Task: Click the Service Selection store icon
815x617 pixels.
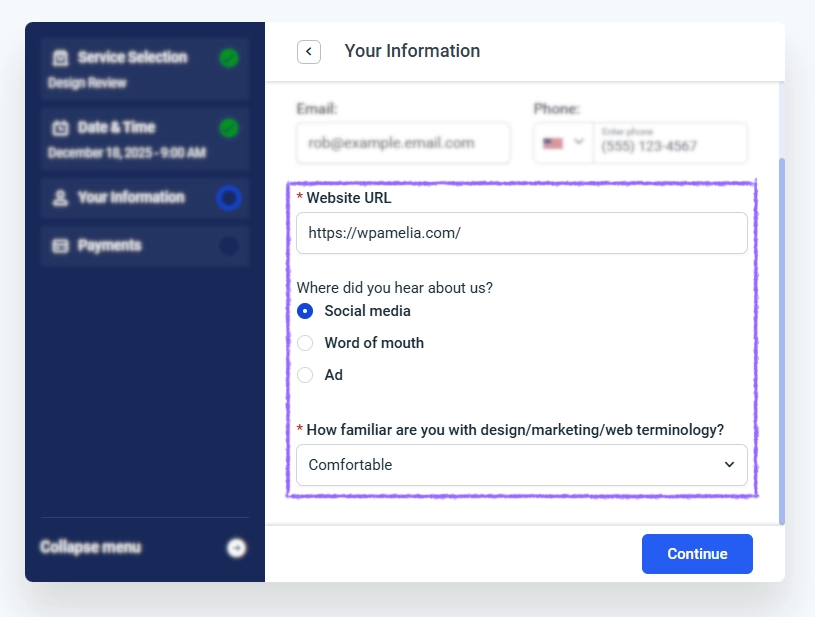Action: [61, 58]
